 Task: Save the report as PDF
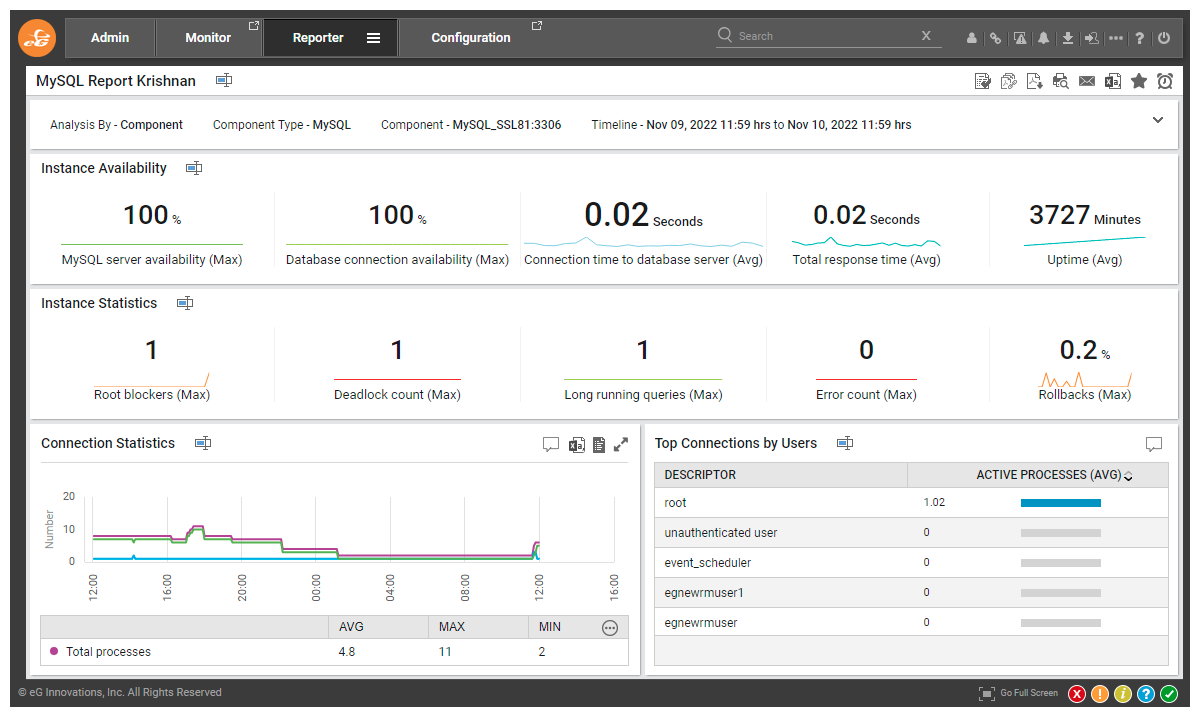[1035, 81]
